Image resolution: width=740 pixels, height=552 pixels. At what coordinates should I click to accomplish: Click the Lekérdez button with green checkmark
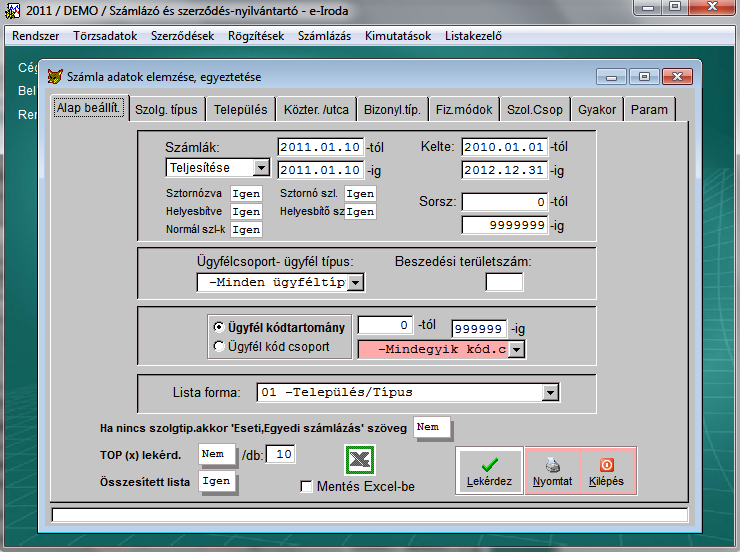click(x=489, y=470)
